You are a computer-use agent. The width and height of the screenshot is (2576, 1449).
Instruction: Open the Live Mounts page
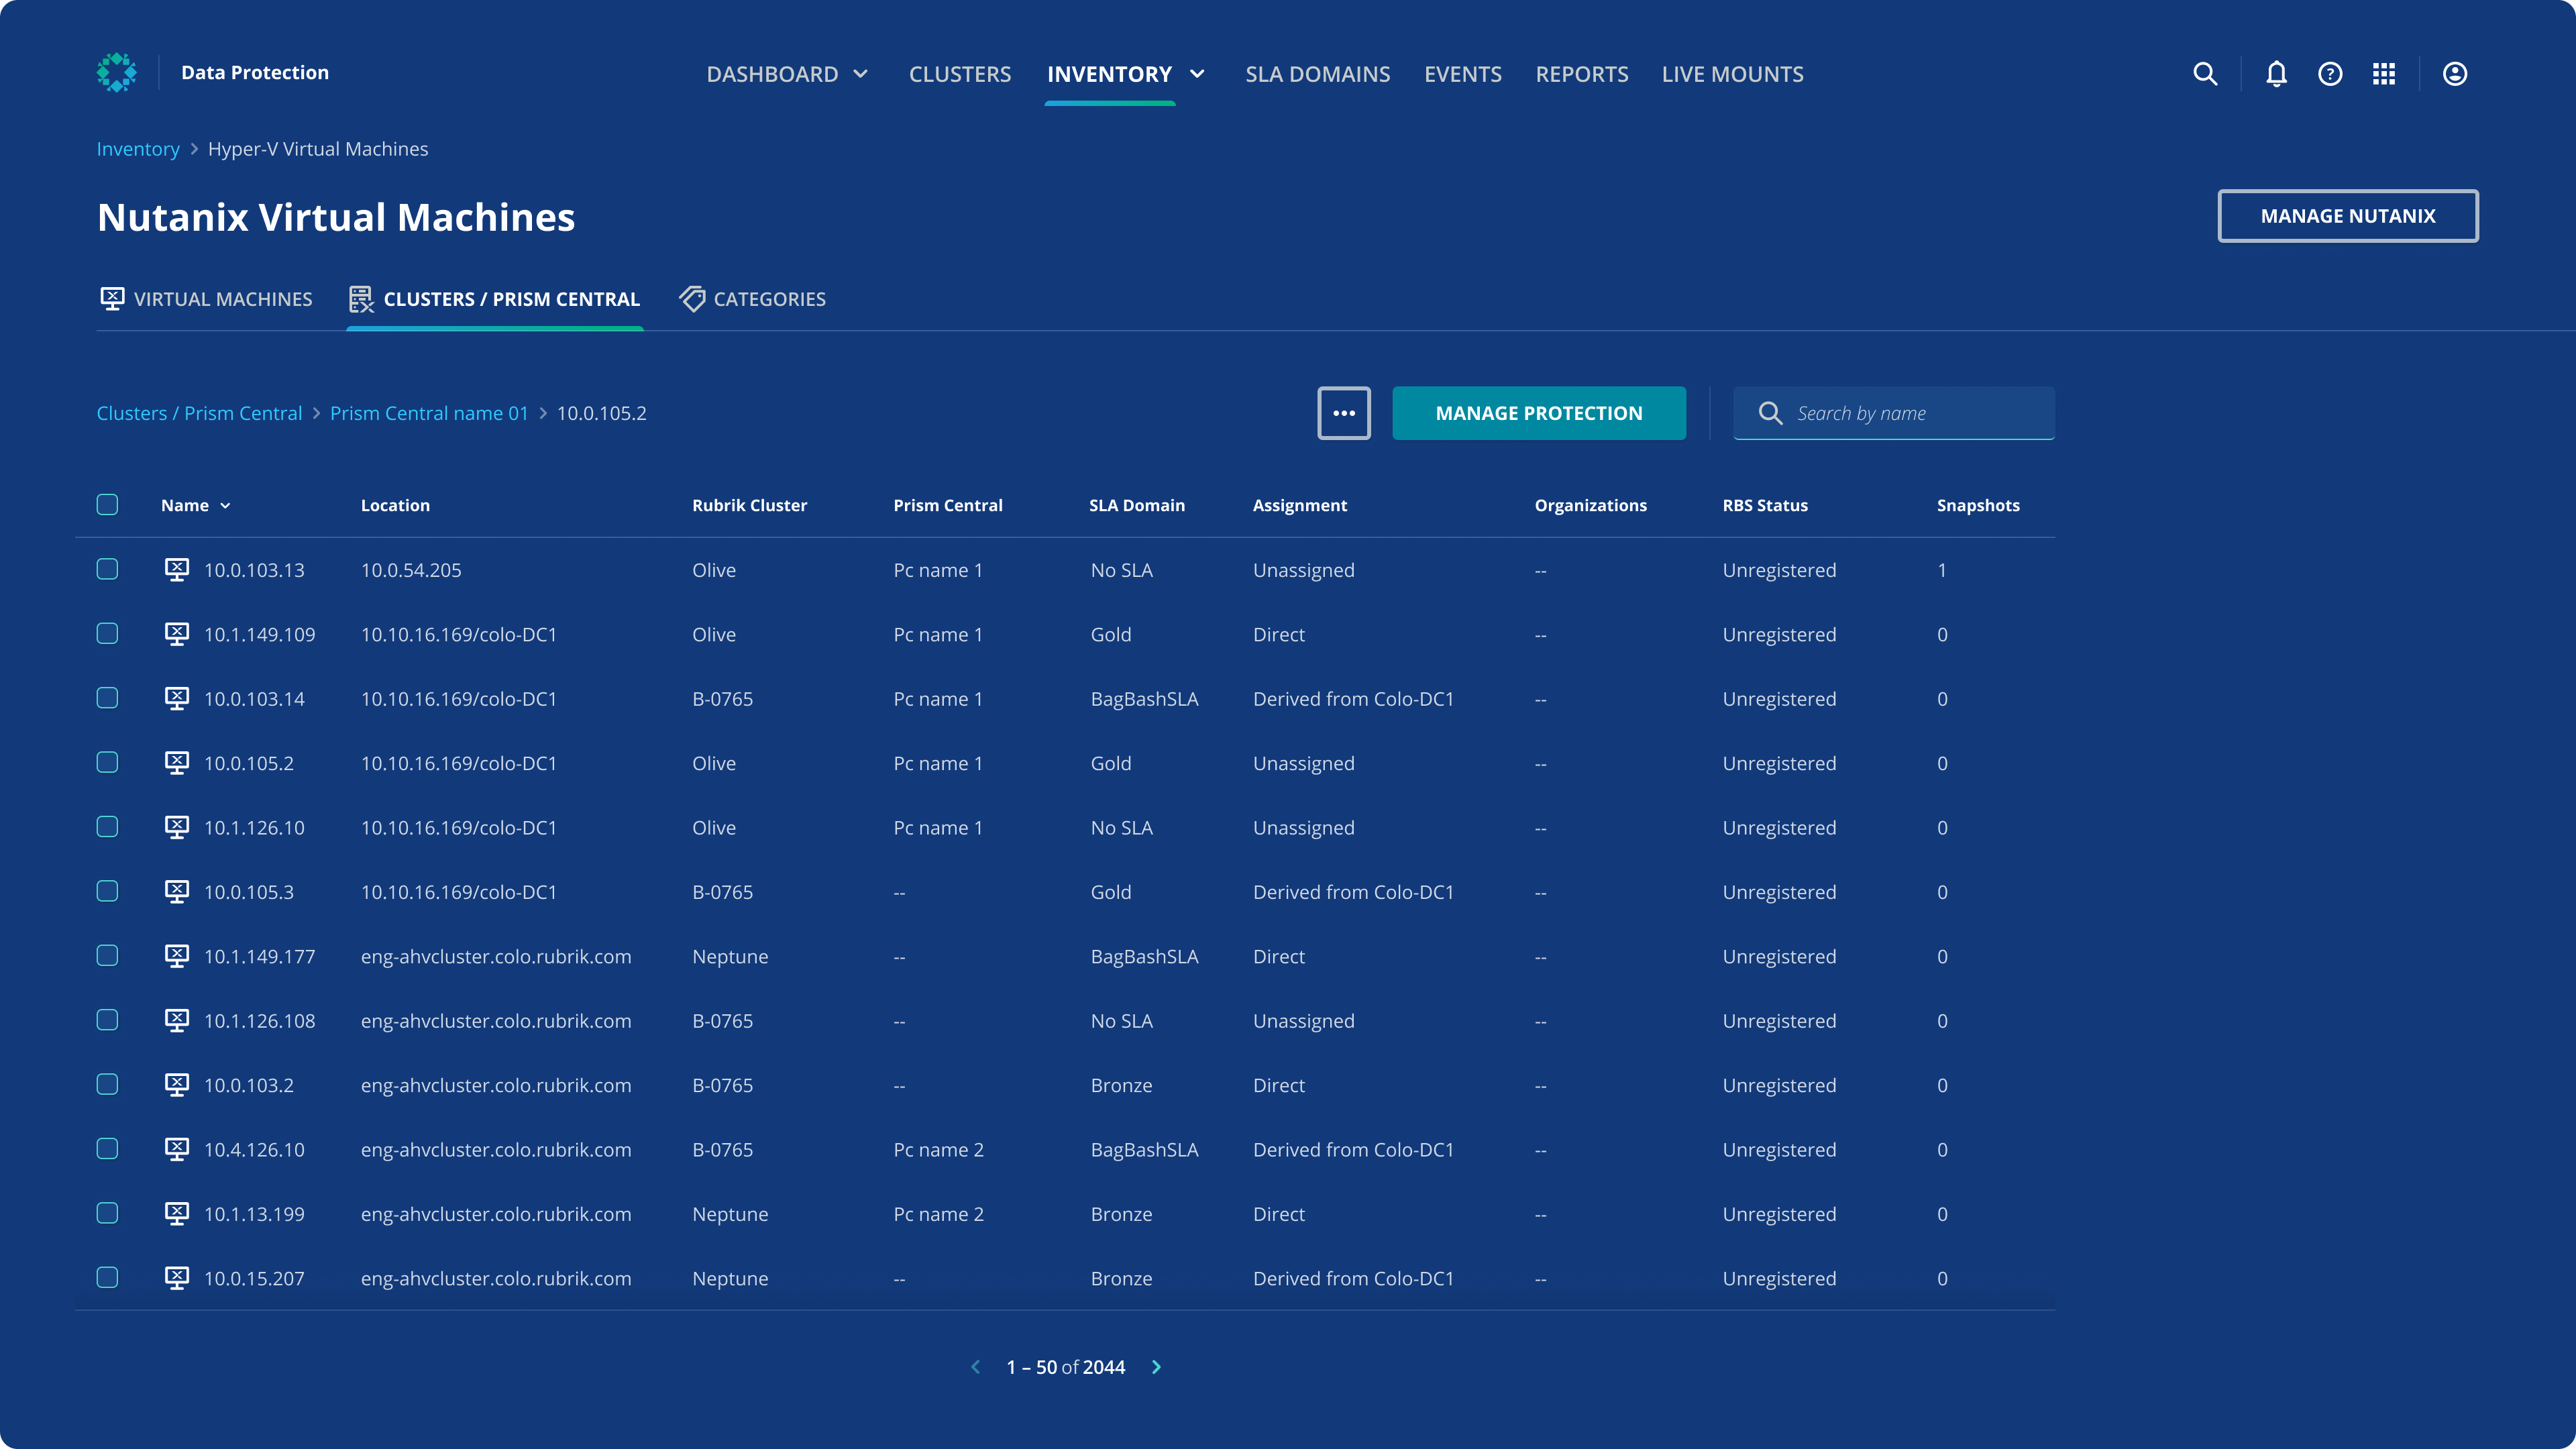point(1732,74)
